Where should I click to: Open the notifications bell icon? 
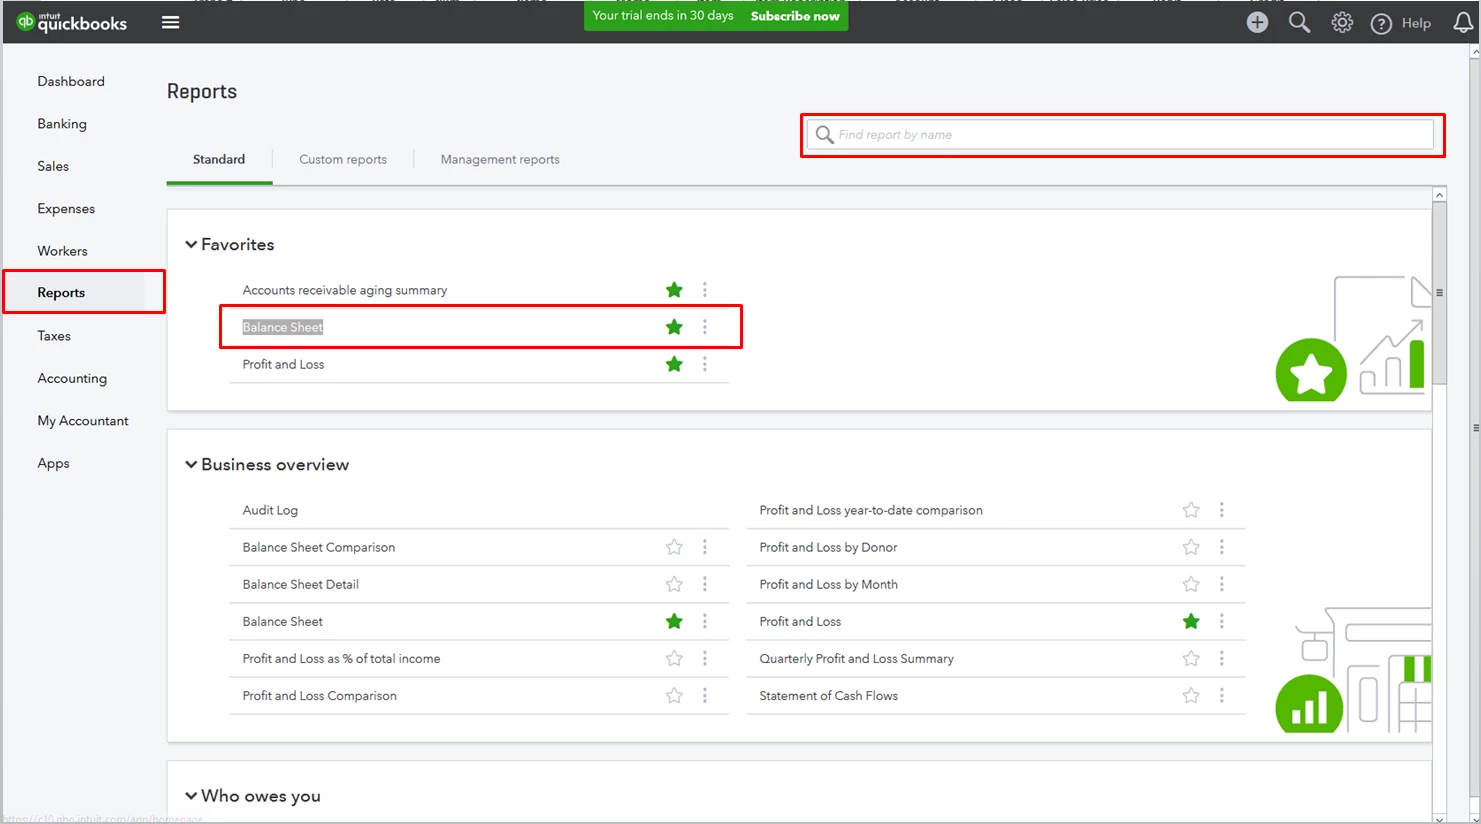pyautogui.click(x=1463, y=22)
